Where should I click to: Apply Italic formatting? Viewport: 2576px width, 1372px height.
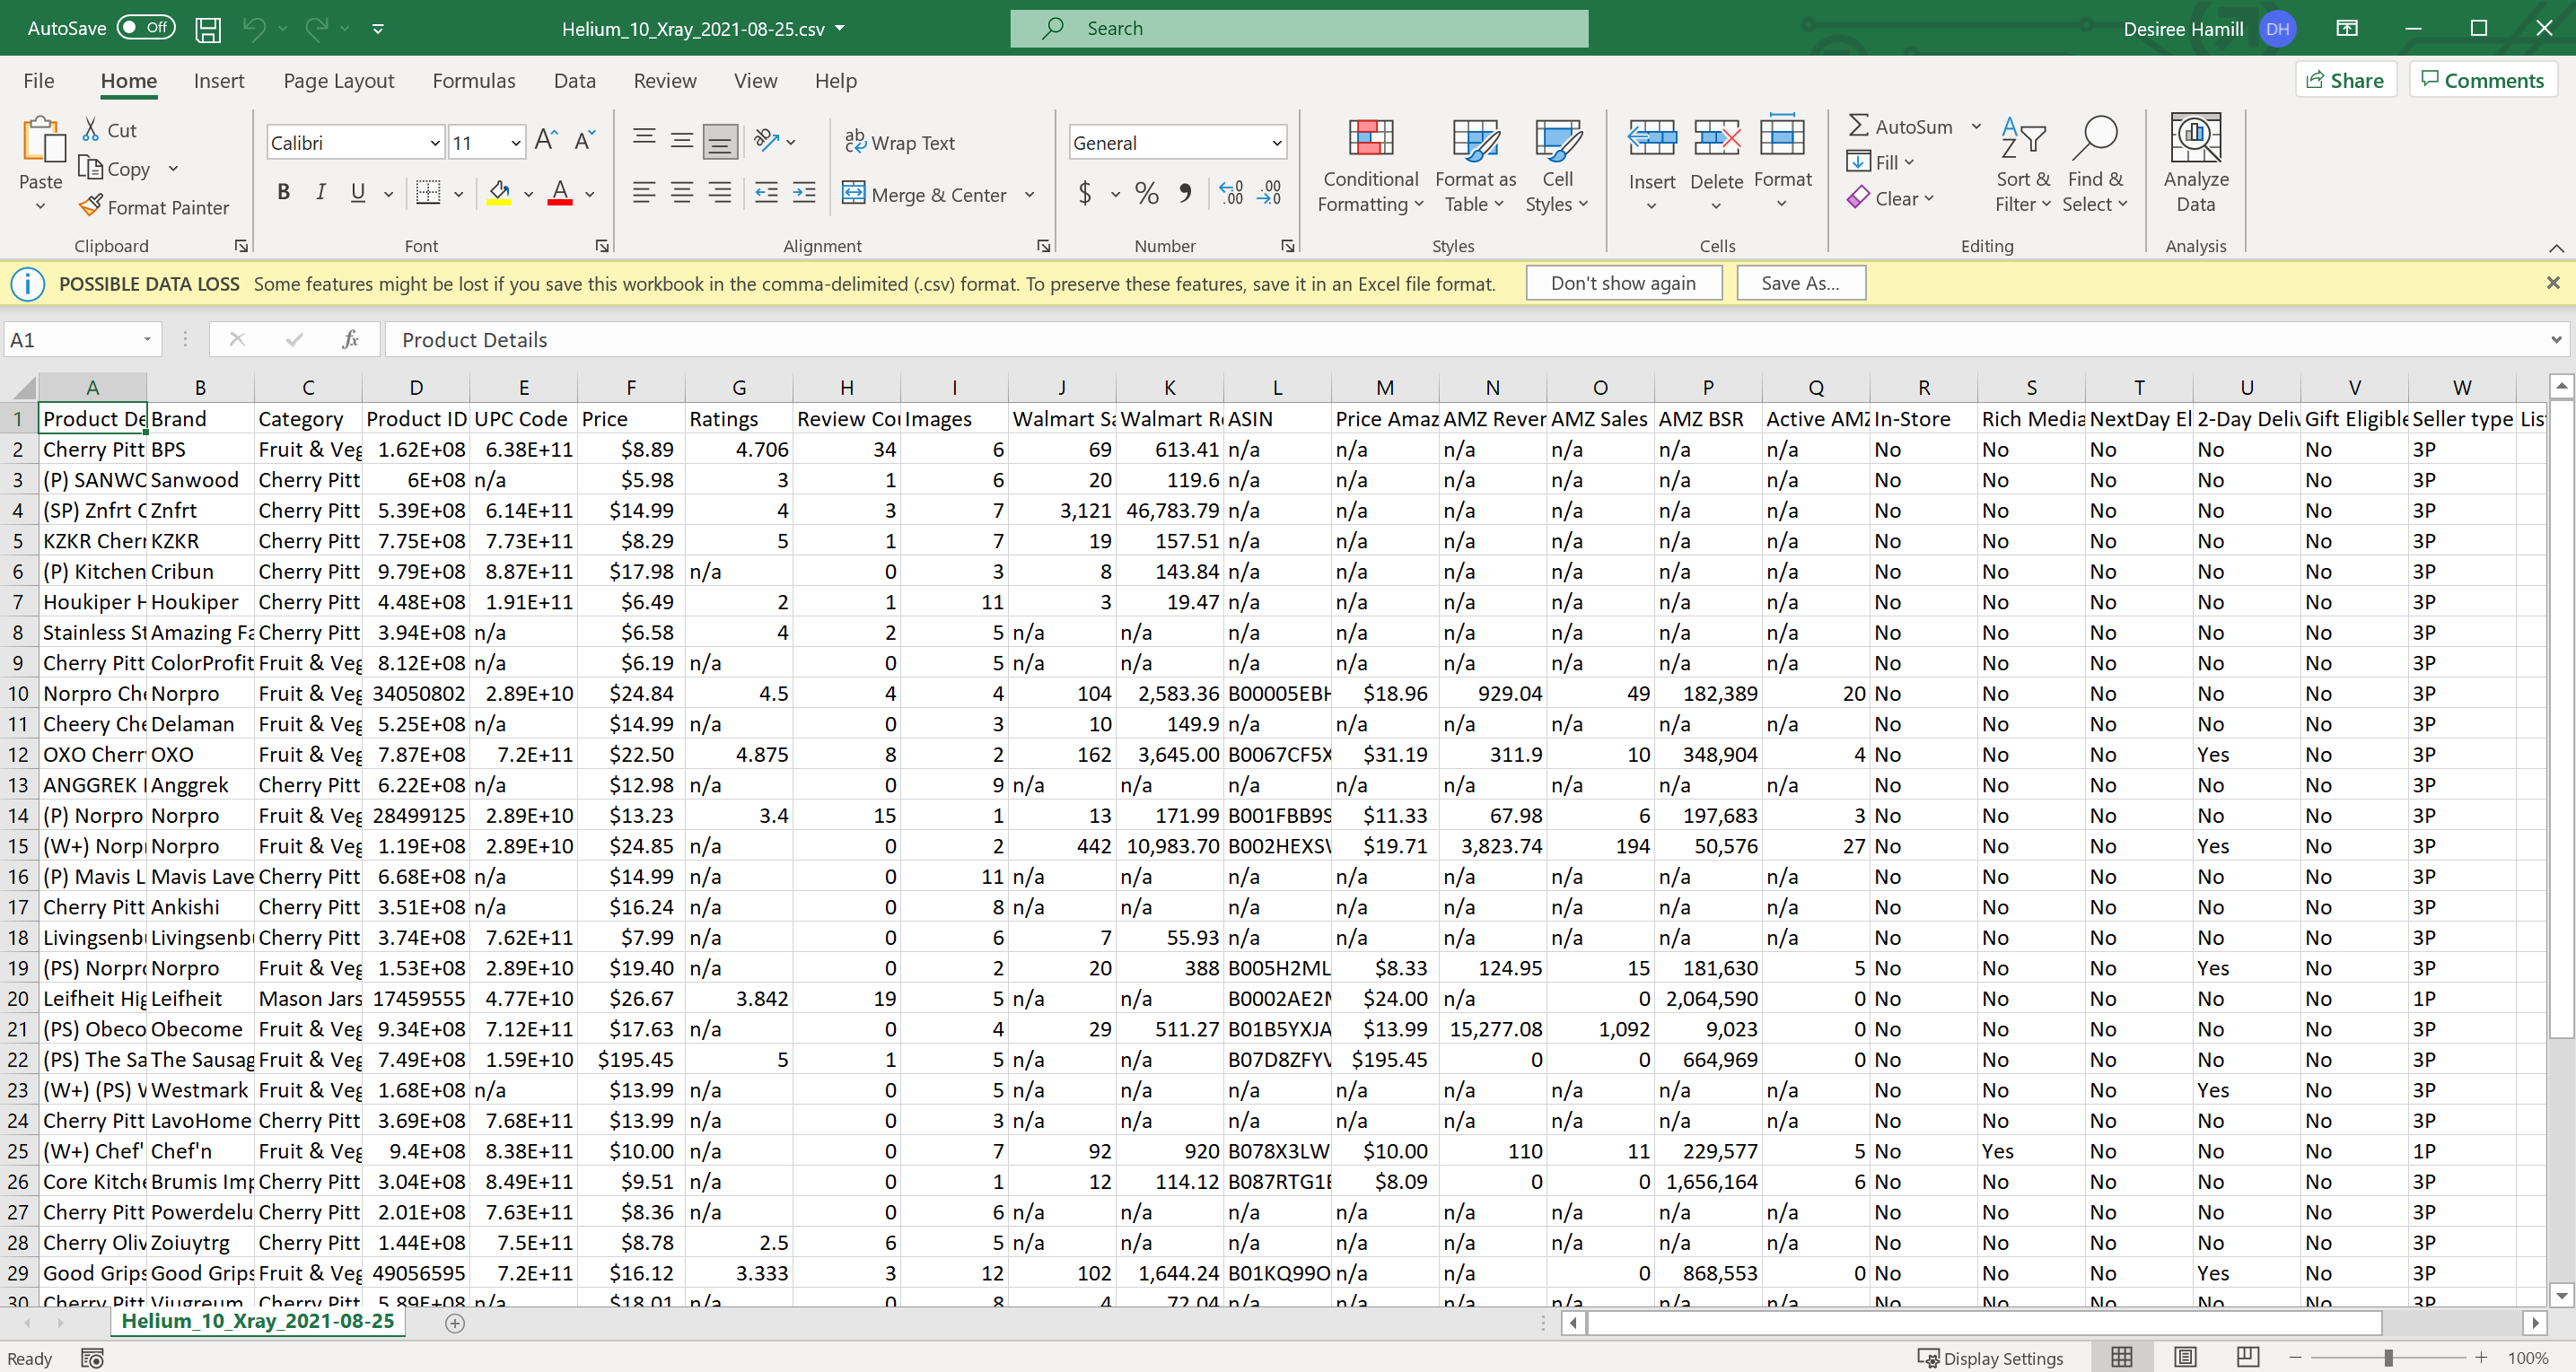tap(320, 192)
